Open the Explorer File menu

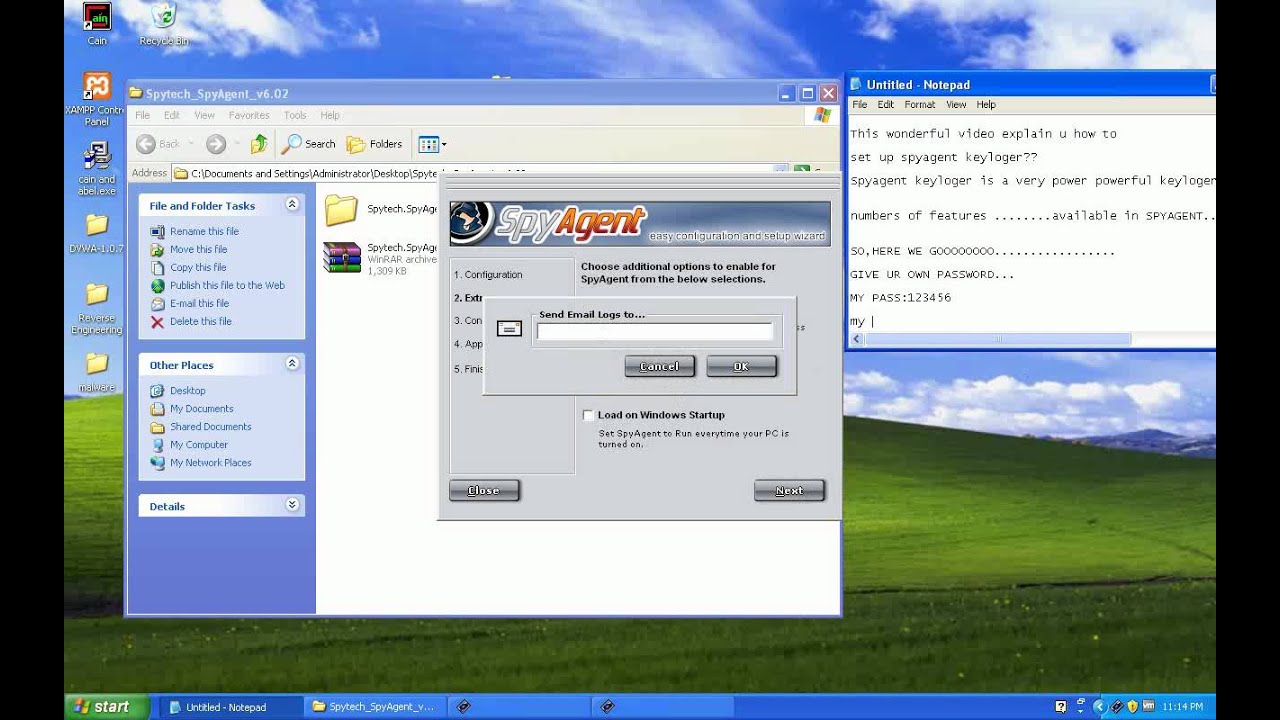point(143,115)
